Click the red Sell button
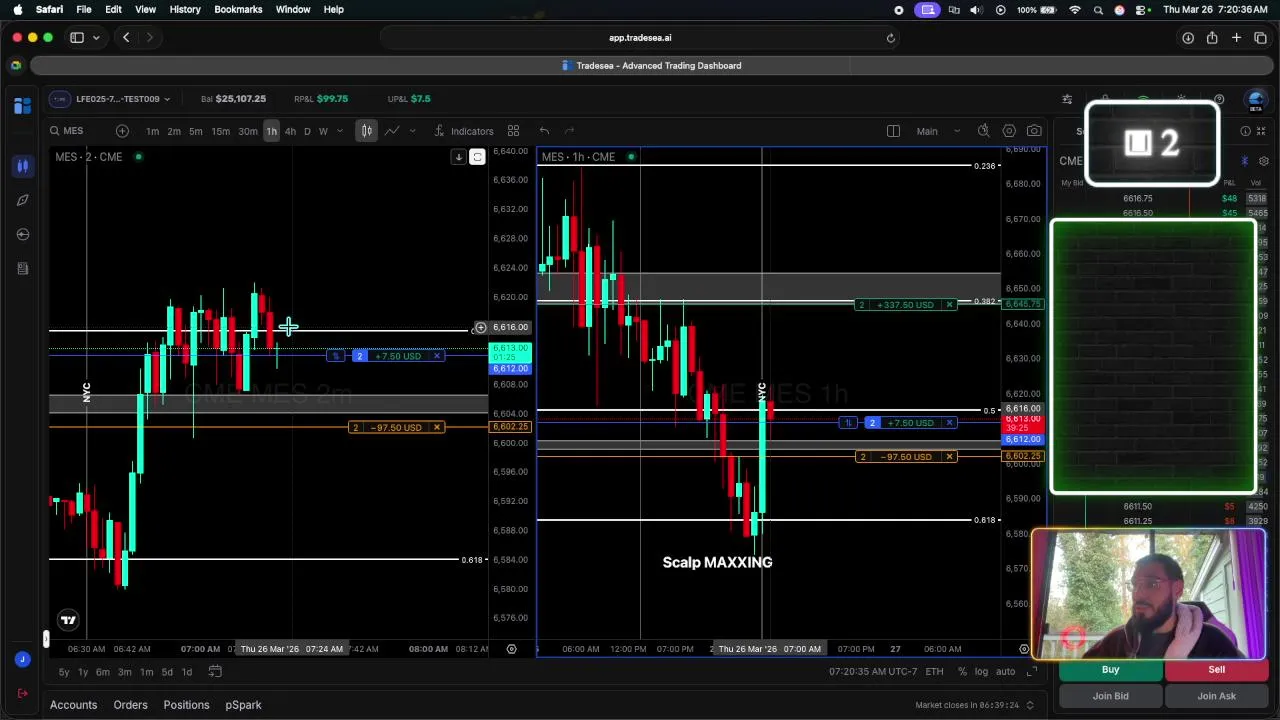The image size is (1280, 720). pos(1216,670)
